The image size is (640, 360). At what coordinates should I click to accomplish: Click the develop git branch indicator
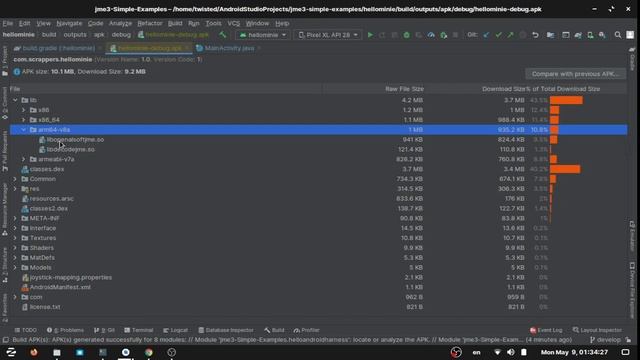point(605,340)
